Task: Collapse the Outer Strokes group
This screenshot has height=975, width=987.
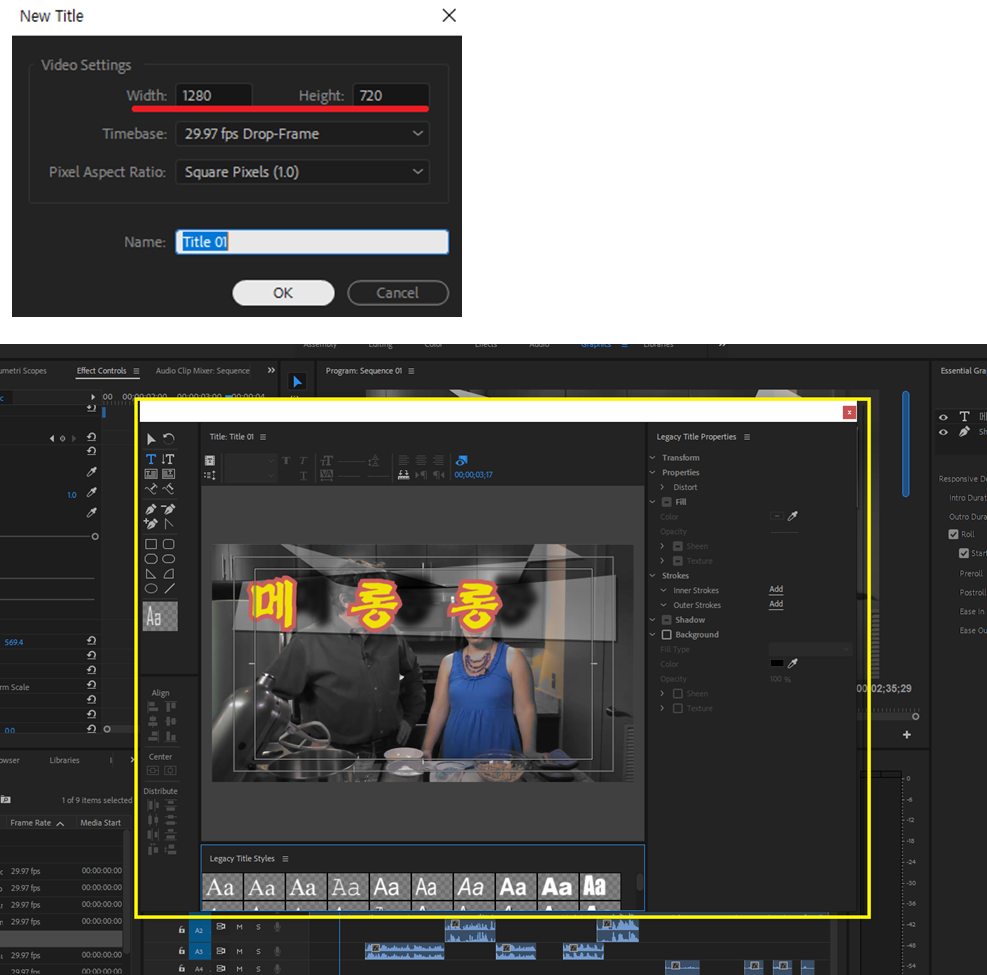Action: tap(663, 605)
